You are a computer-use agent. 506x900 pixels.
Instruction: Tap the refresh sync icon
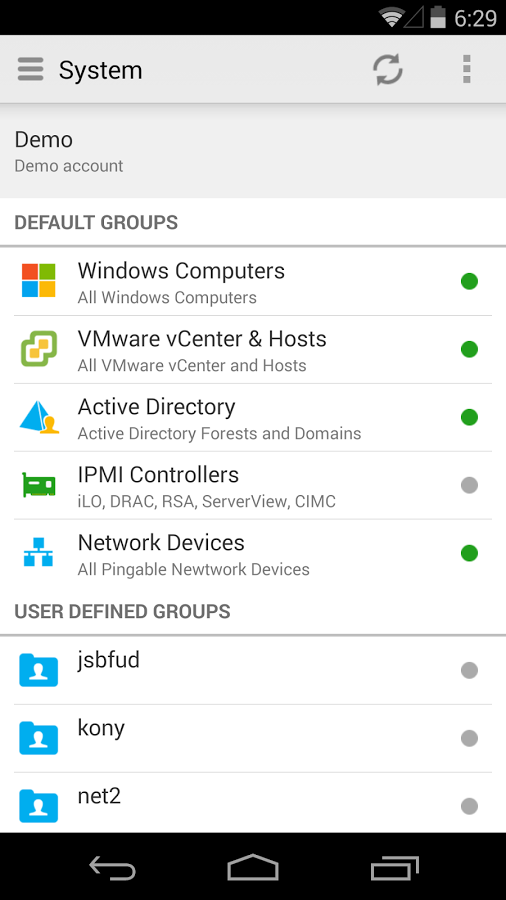tap(388, 70)
